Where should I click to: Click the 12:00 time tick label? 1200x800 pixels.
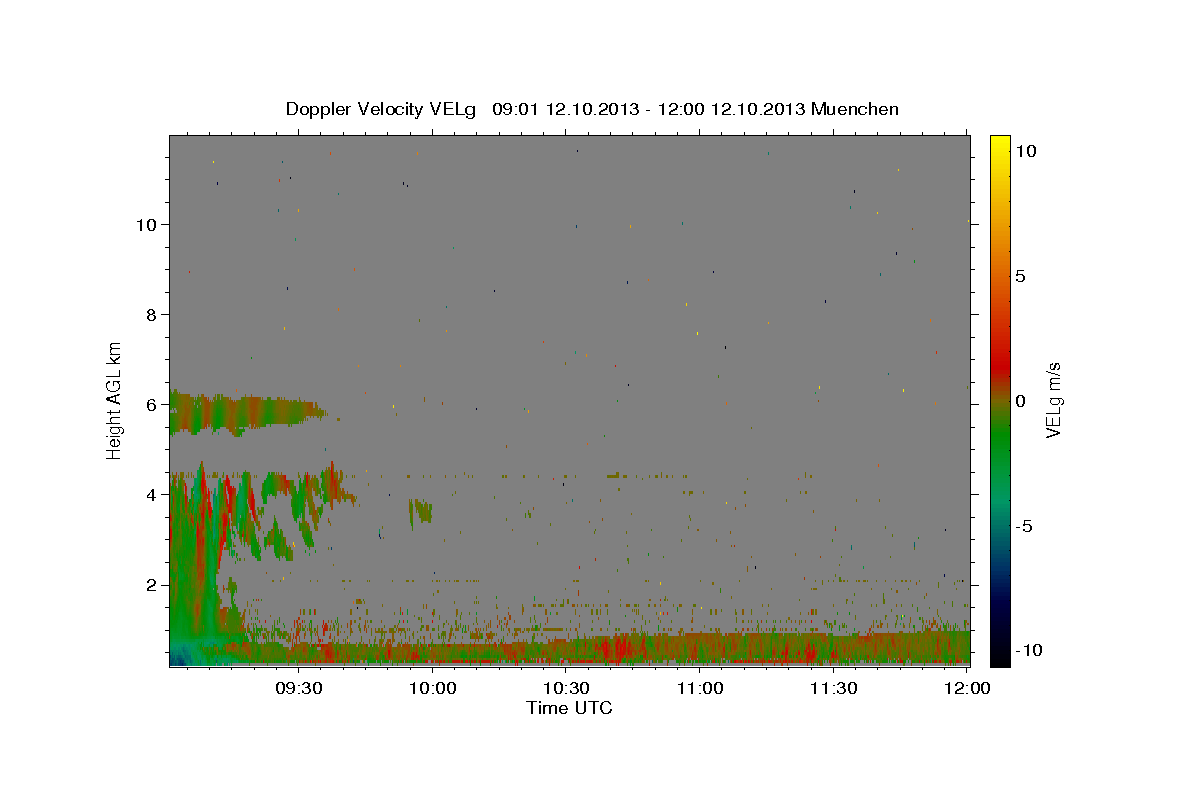968,688
